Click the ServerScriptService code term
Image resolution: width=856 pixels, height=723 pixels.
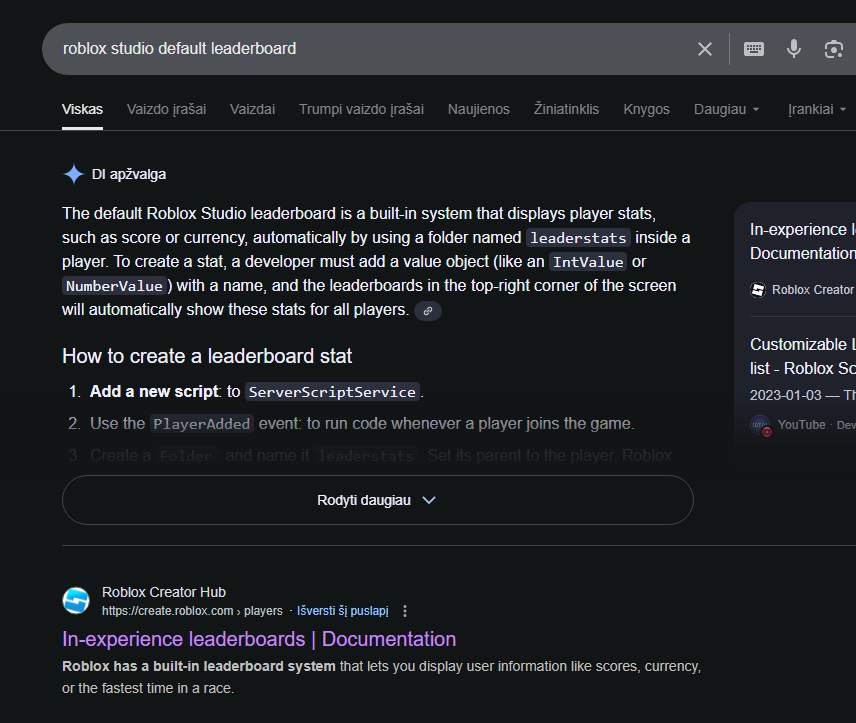click(x=332, y=392)
